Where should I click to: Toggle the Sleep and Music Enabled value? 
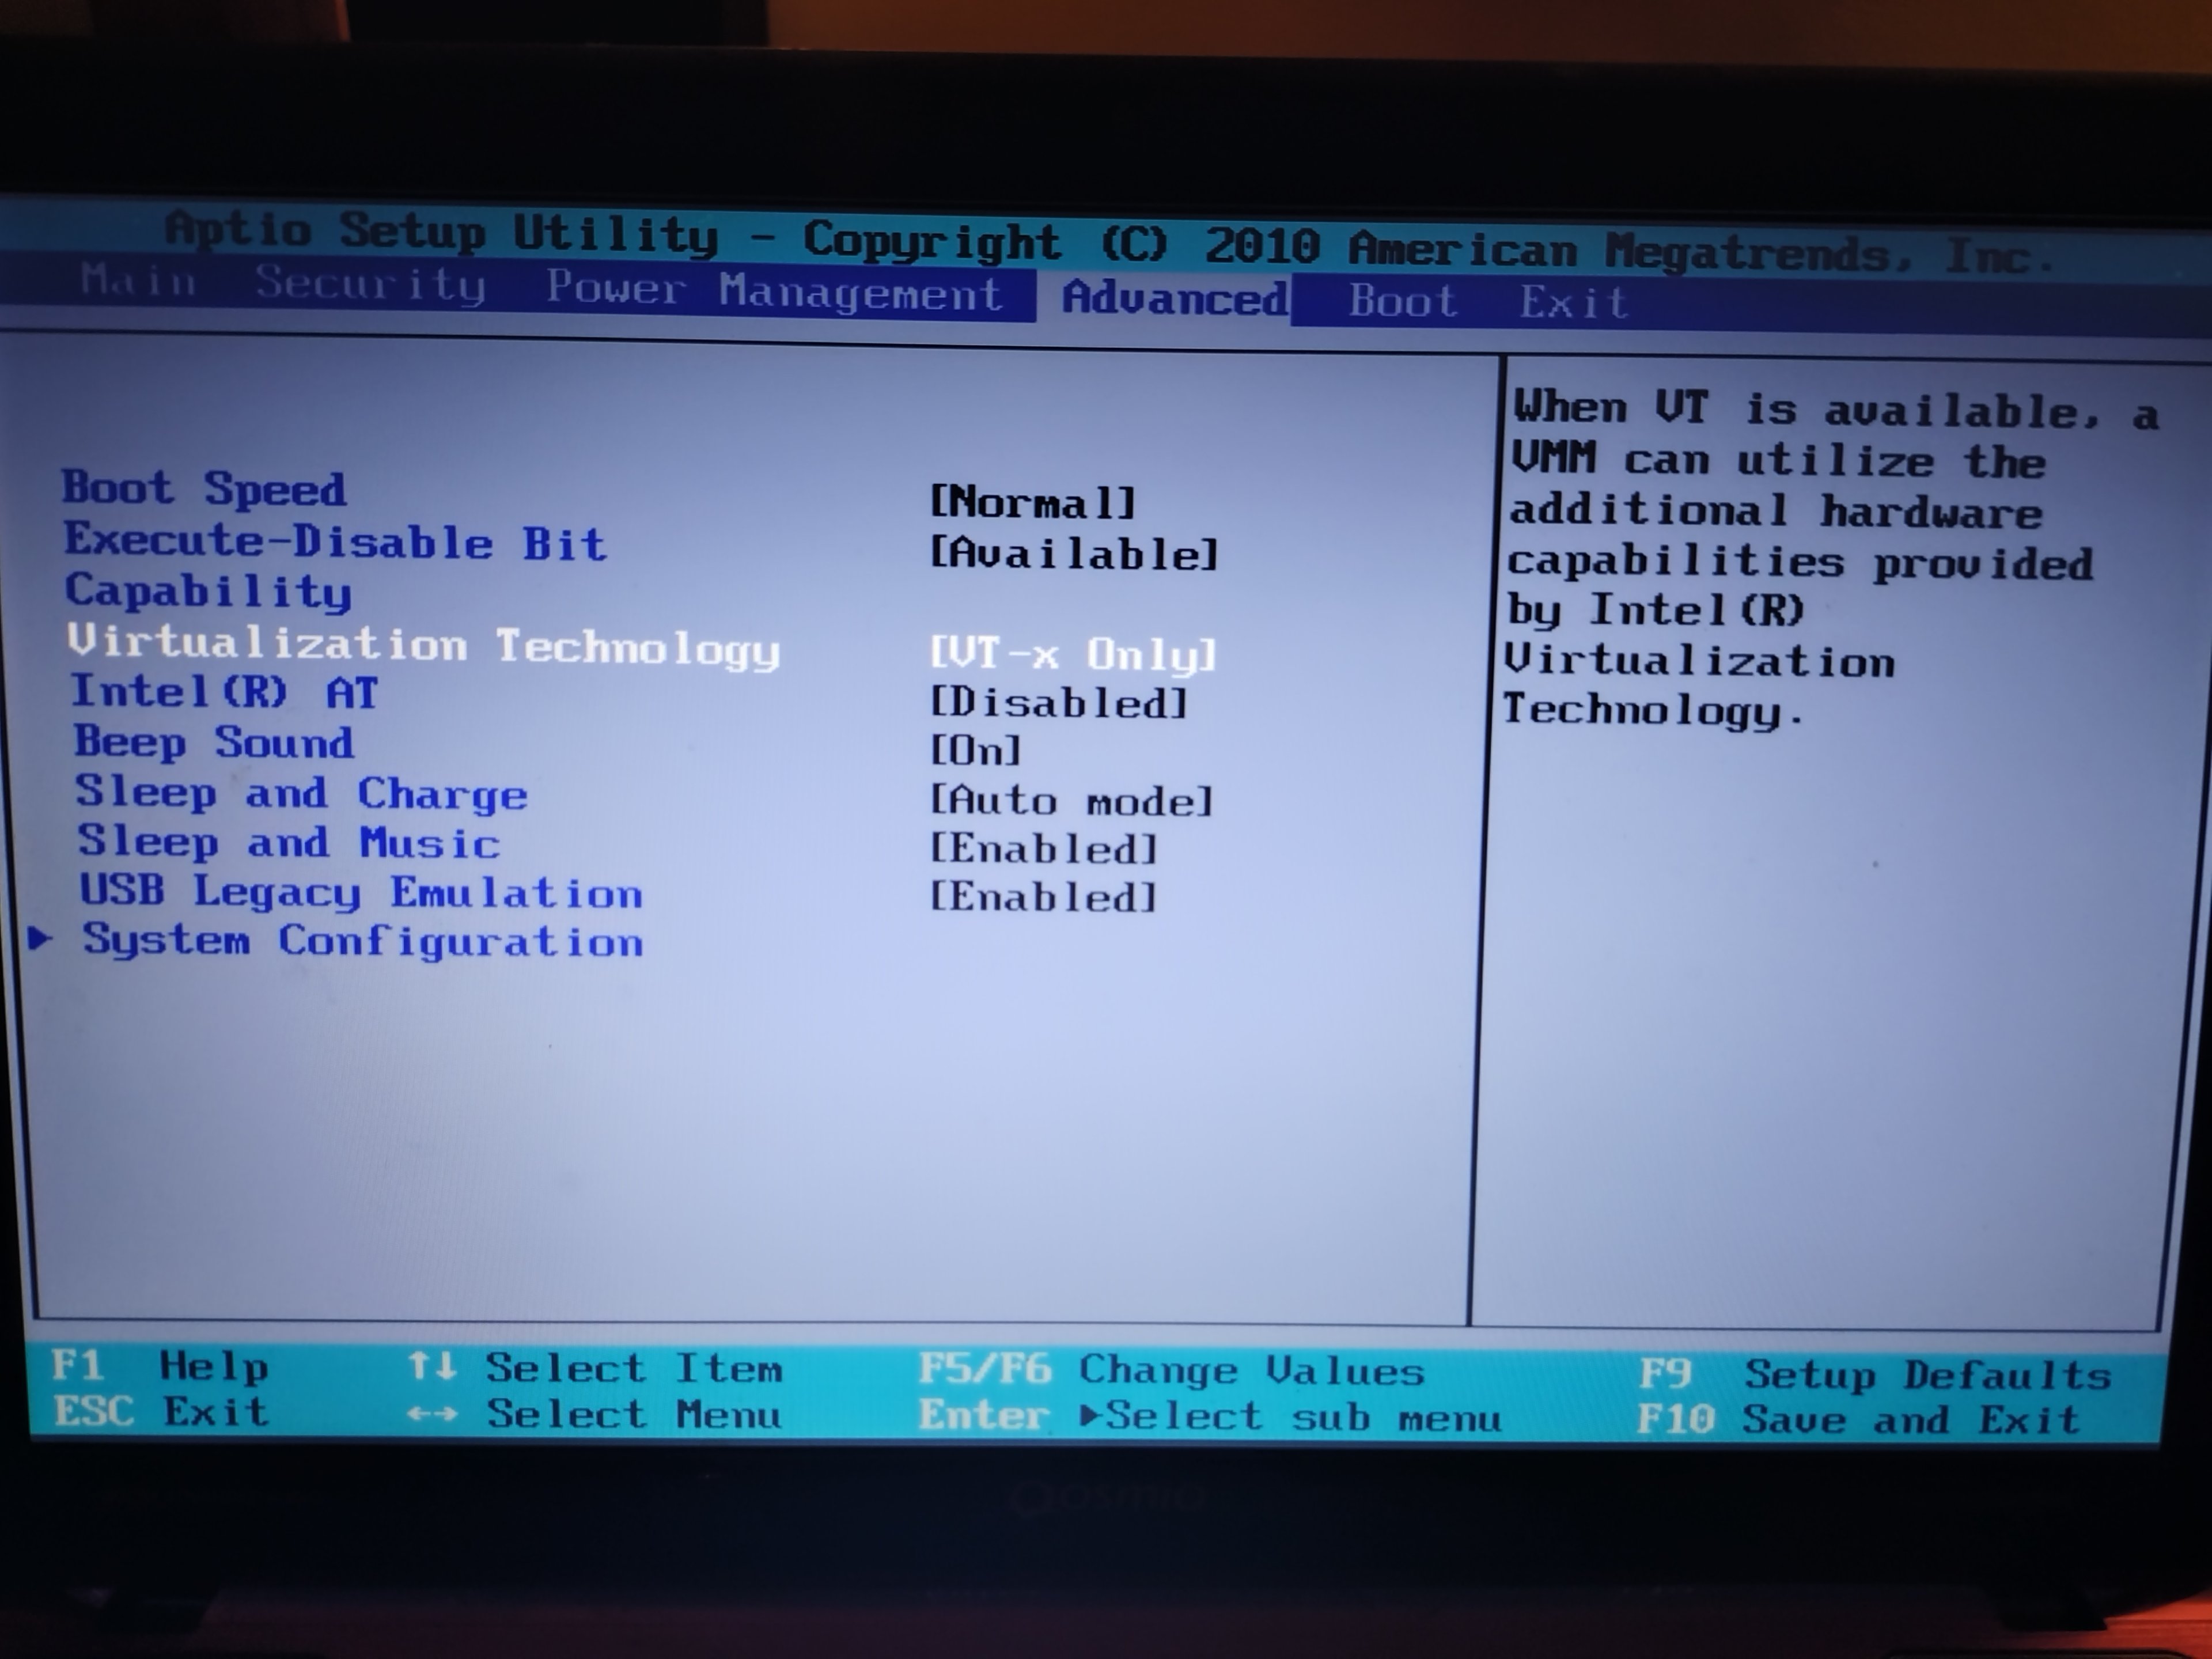tap(1044, 849)
